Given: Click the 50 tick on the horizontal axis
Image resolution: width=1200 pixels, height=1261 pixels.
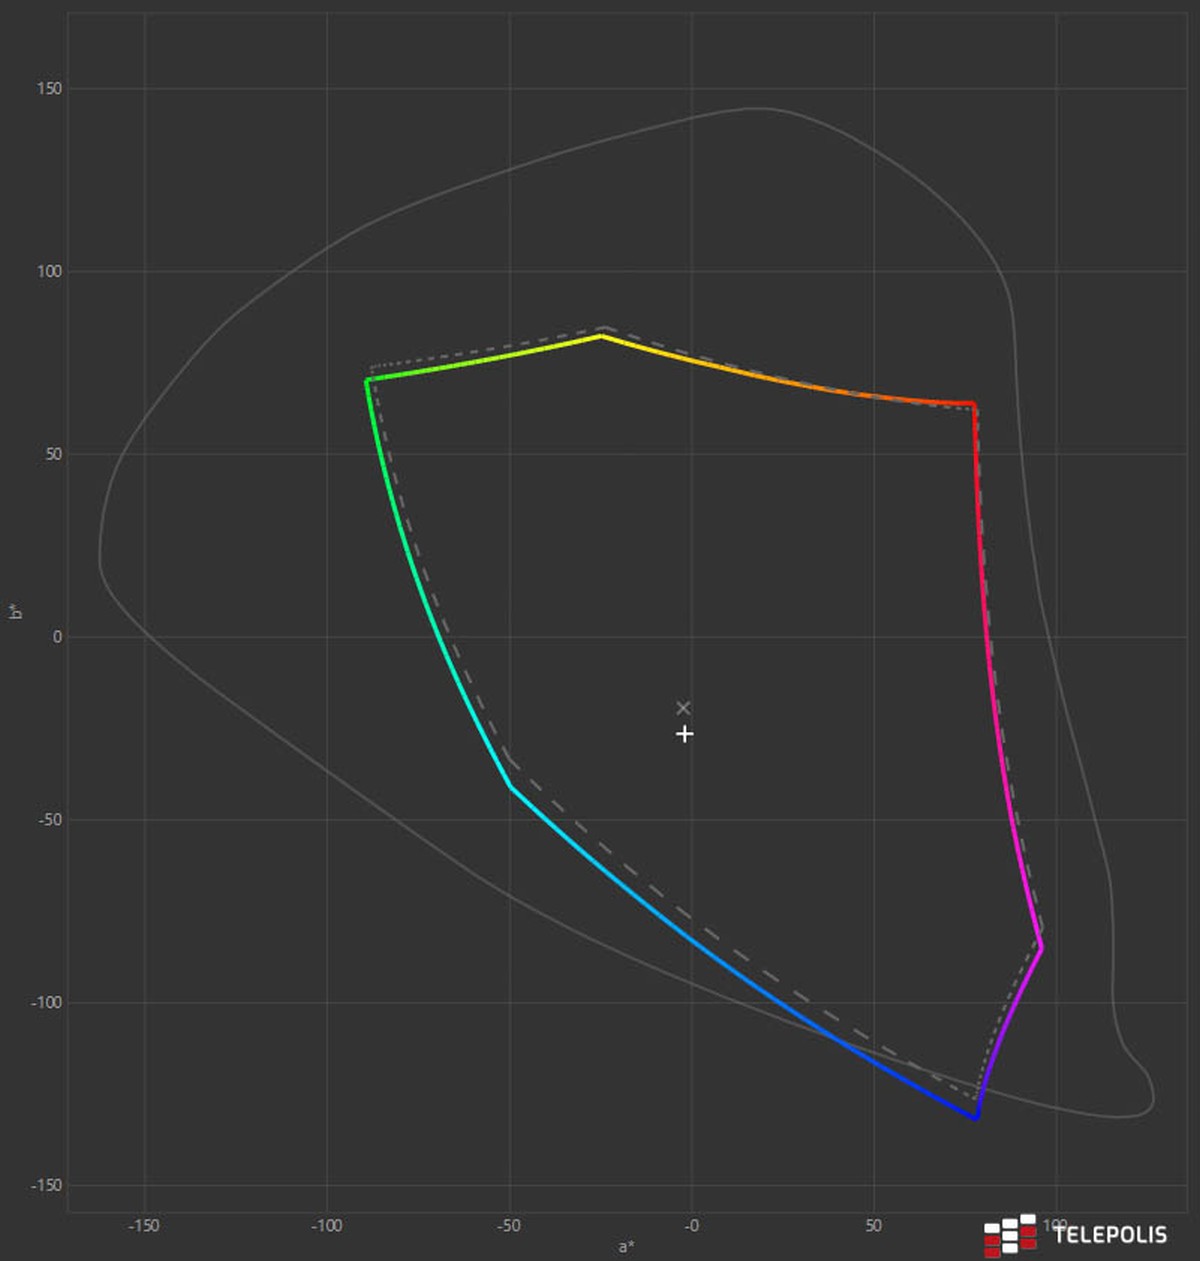Looking at the screenshot, I should pyautogui.click(x=873, y=1226).
